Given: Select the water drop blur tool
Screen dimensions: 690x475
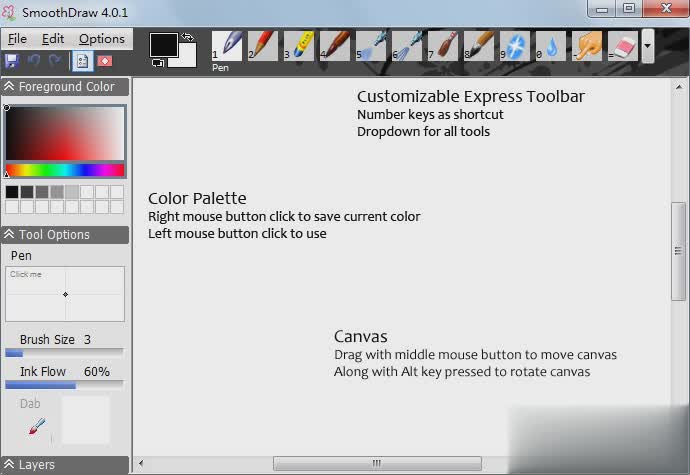Looking at the screenshot, I should coord(551,46).
